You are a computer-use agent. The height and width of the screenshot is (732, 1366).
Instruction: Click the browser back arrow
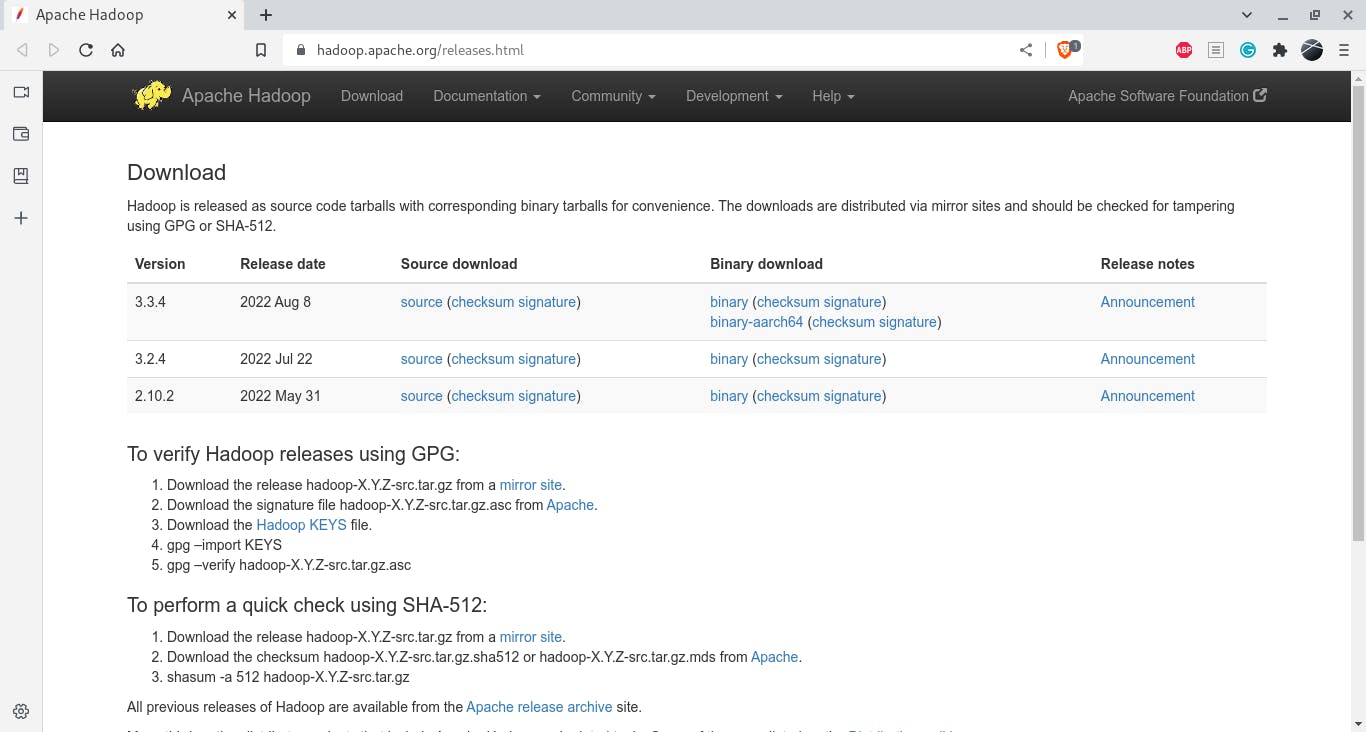coord(22,50)
